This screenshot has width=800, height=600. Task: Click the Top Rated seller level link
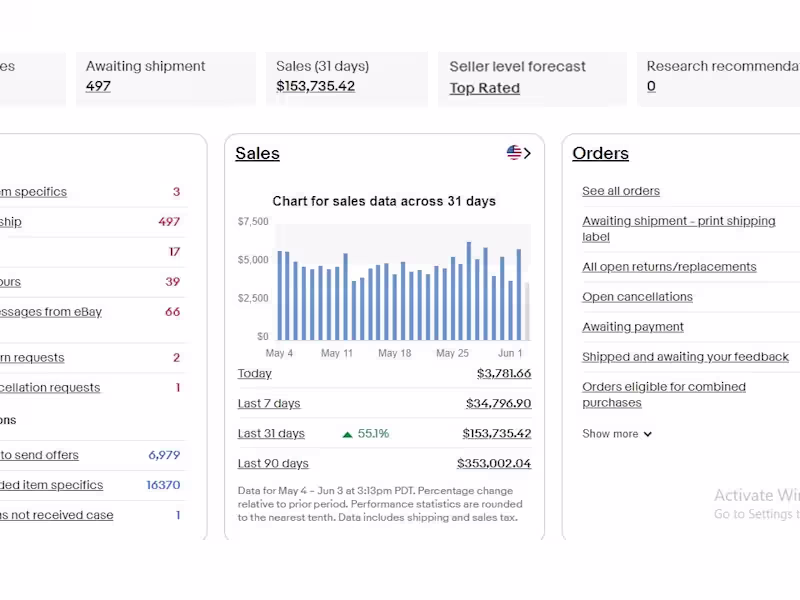pos(484,88)
